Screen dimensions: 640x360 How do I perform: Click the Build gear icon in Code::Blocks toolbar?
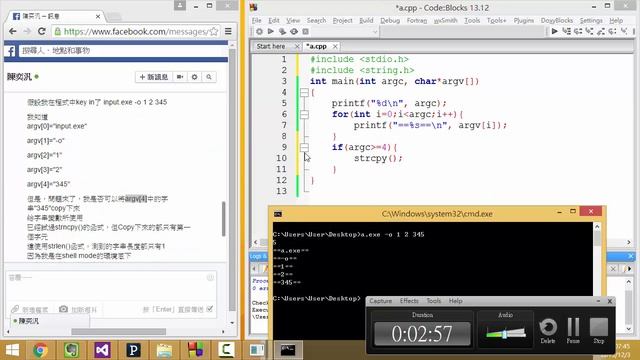[259, 31]
